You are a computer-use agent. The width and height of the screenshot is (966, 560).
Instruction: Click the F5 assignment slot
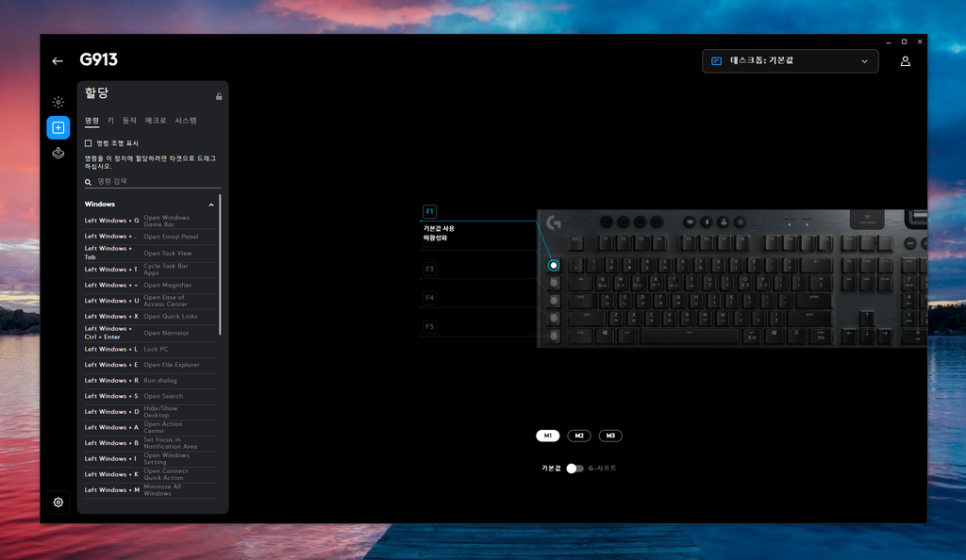click(429, 327)
